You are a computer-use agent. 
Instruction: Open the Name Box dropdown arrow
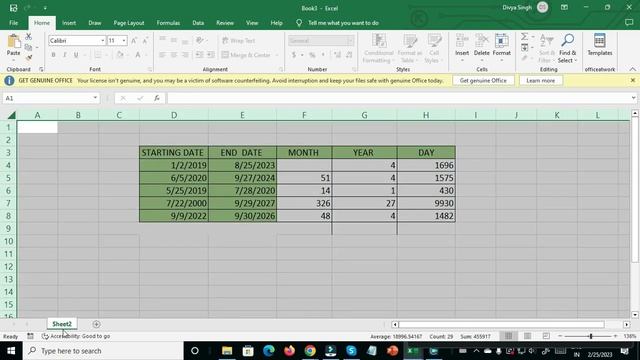point(95,98)
